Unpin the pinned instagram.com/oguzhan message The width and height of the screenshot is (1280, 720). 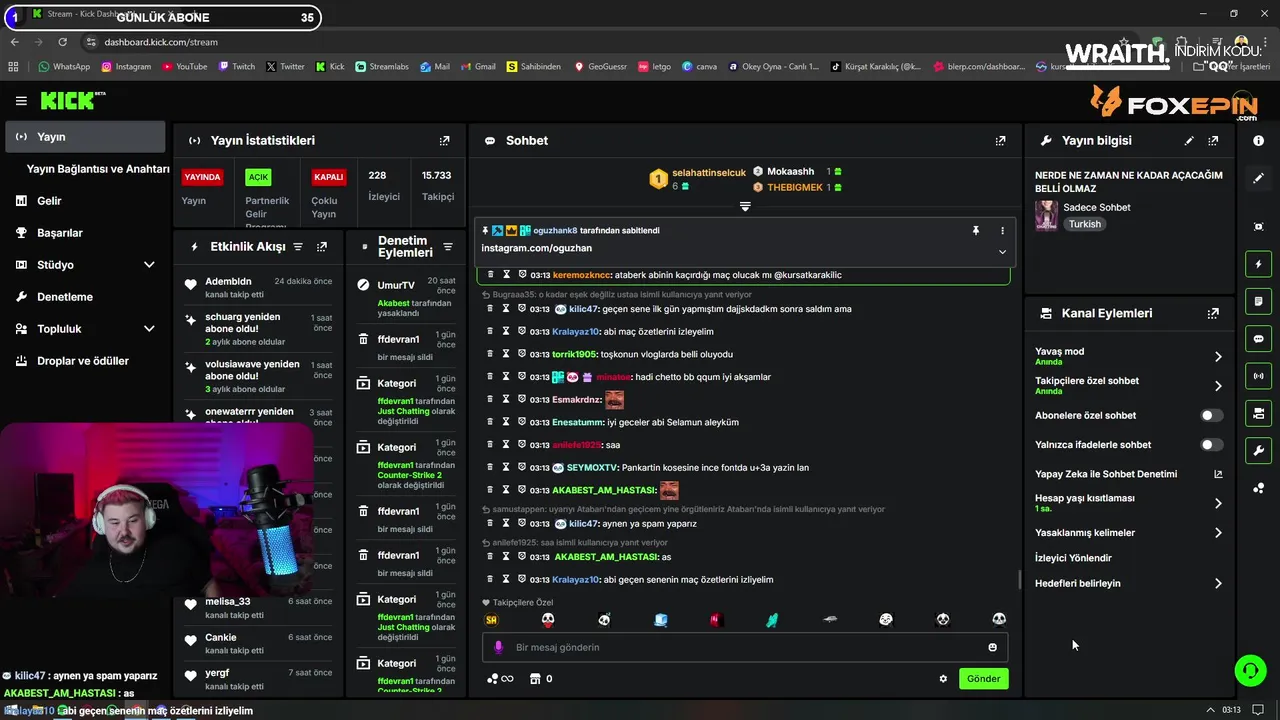point(976,230)
